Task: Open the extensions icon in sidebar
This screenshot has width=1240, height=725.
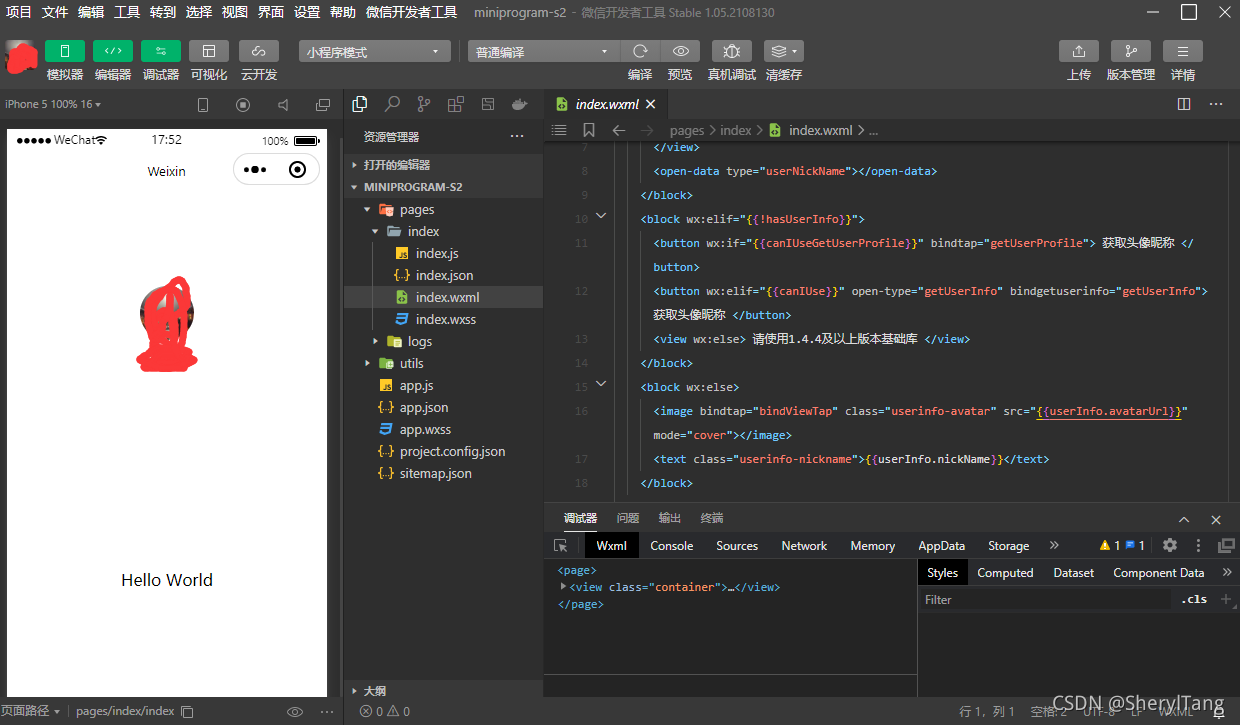Action: click(x=456, y=104)
